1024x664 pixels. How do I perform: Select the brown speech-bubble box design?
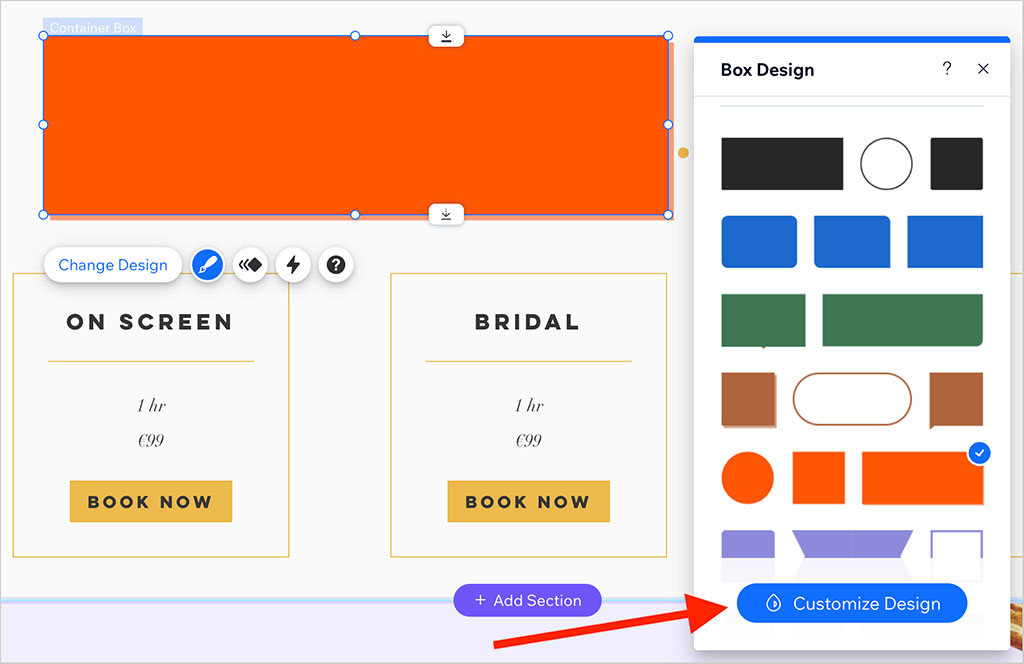click(x=956, y=400)
